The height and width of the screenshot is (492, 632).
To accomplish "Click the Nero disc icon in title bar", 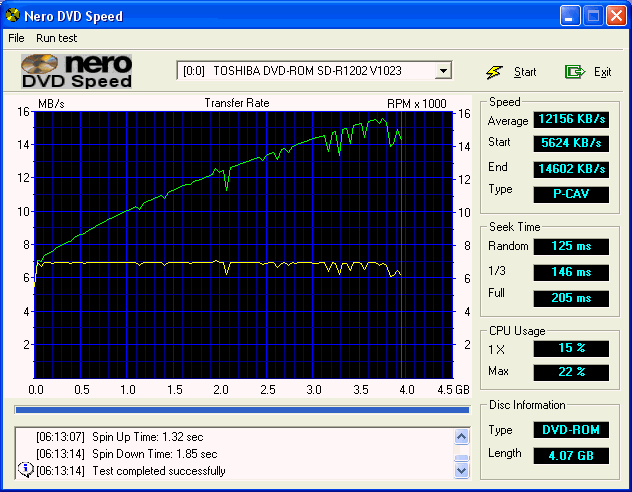I will pyautogui.click(x=12, y=15).
